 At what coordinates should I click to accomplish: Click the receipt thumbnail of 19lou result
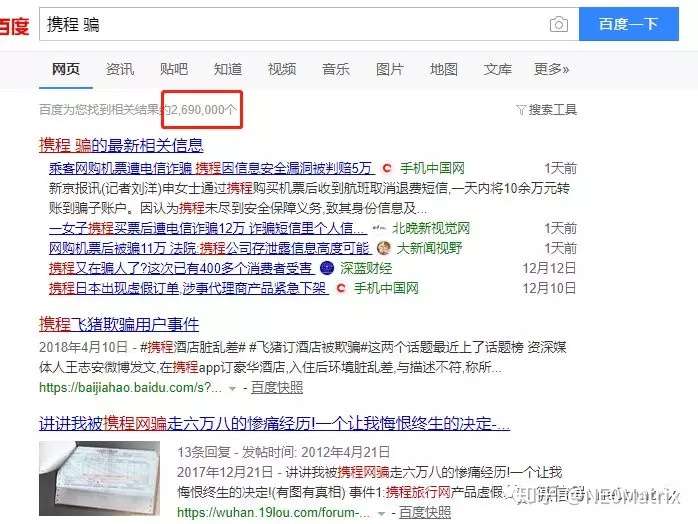pos(99,478)
